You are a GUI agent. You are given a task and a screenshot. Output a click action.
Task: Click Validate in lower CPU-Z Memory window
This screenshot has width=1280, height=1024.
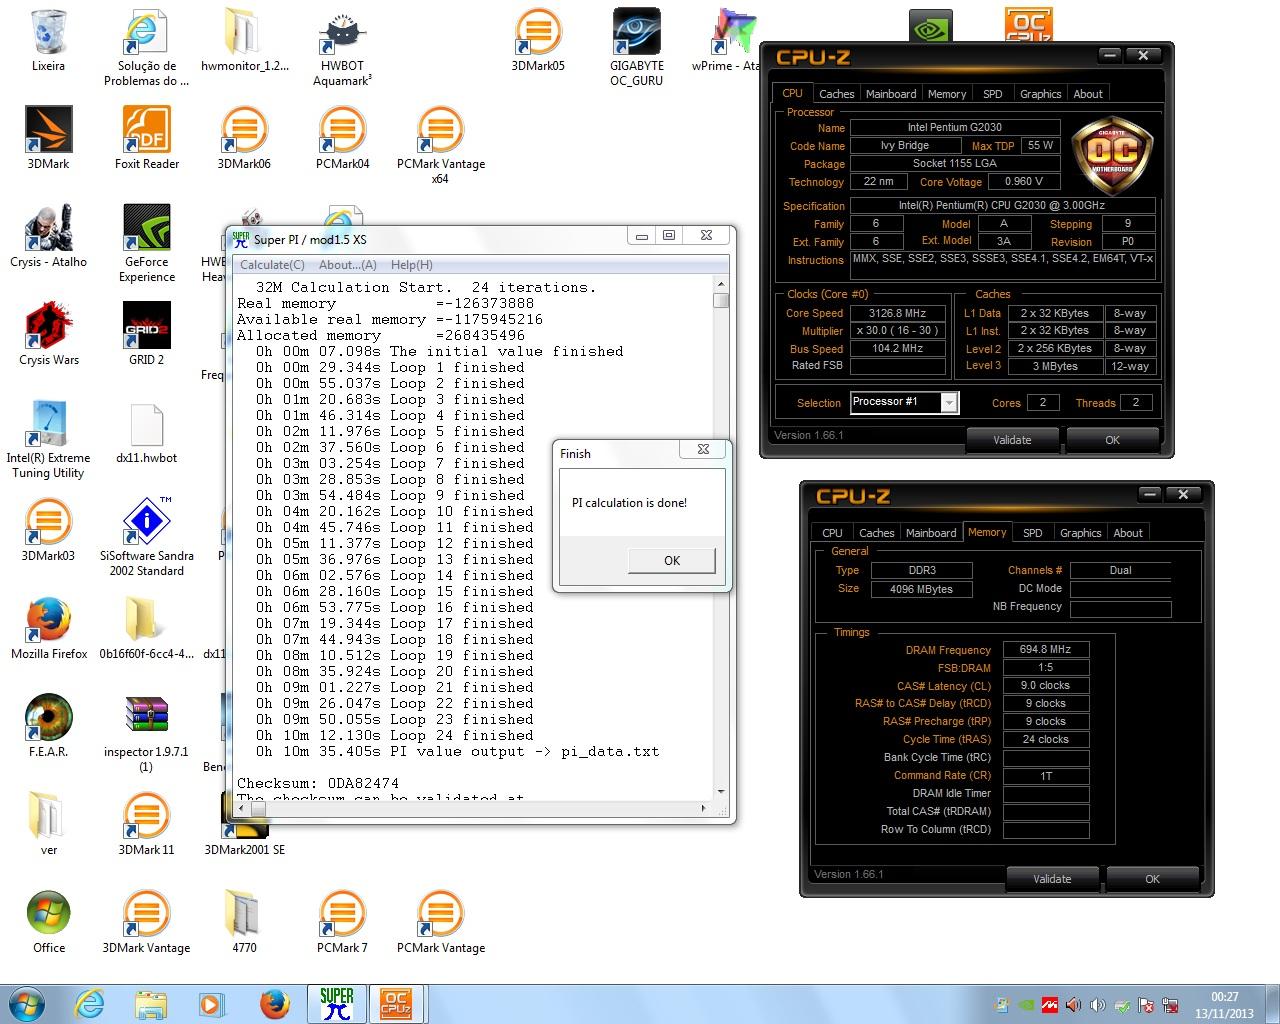[x=1052, y=879]
